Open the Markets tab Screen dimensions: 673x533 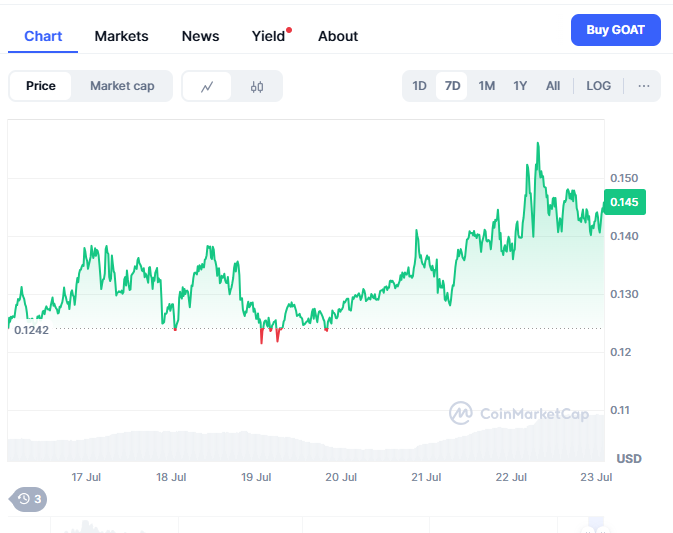point(121,36)
